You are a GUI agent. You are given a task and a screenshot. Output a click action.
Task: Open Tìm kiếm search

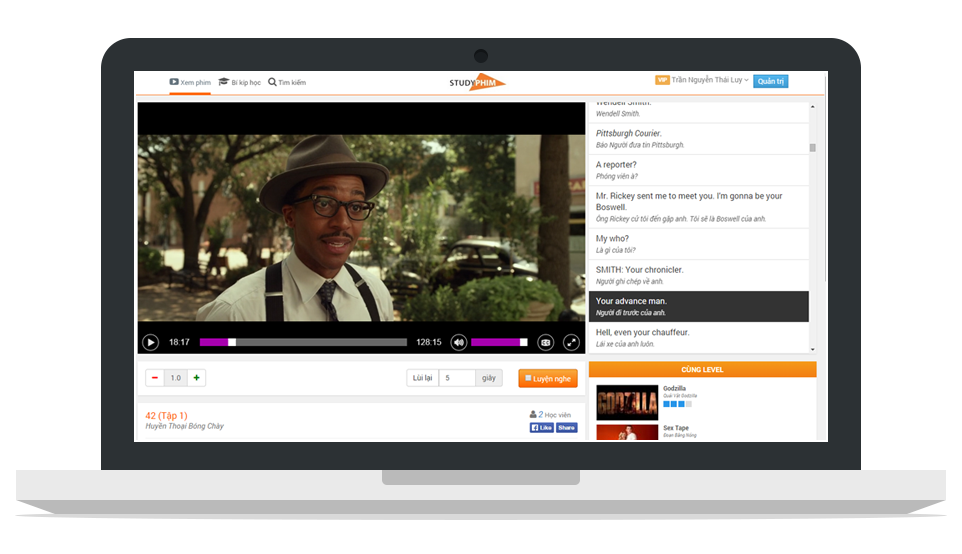(x=287, y=82)
